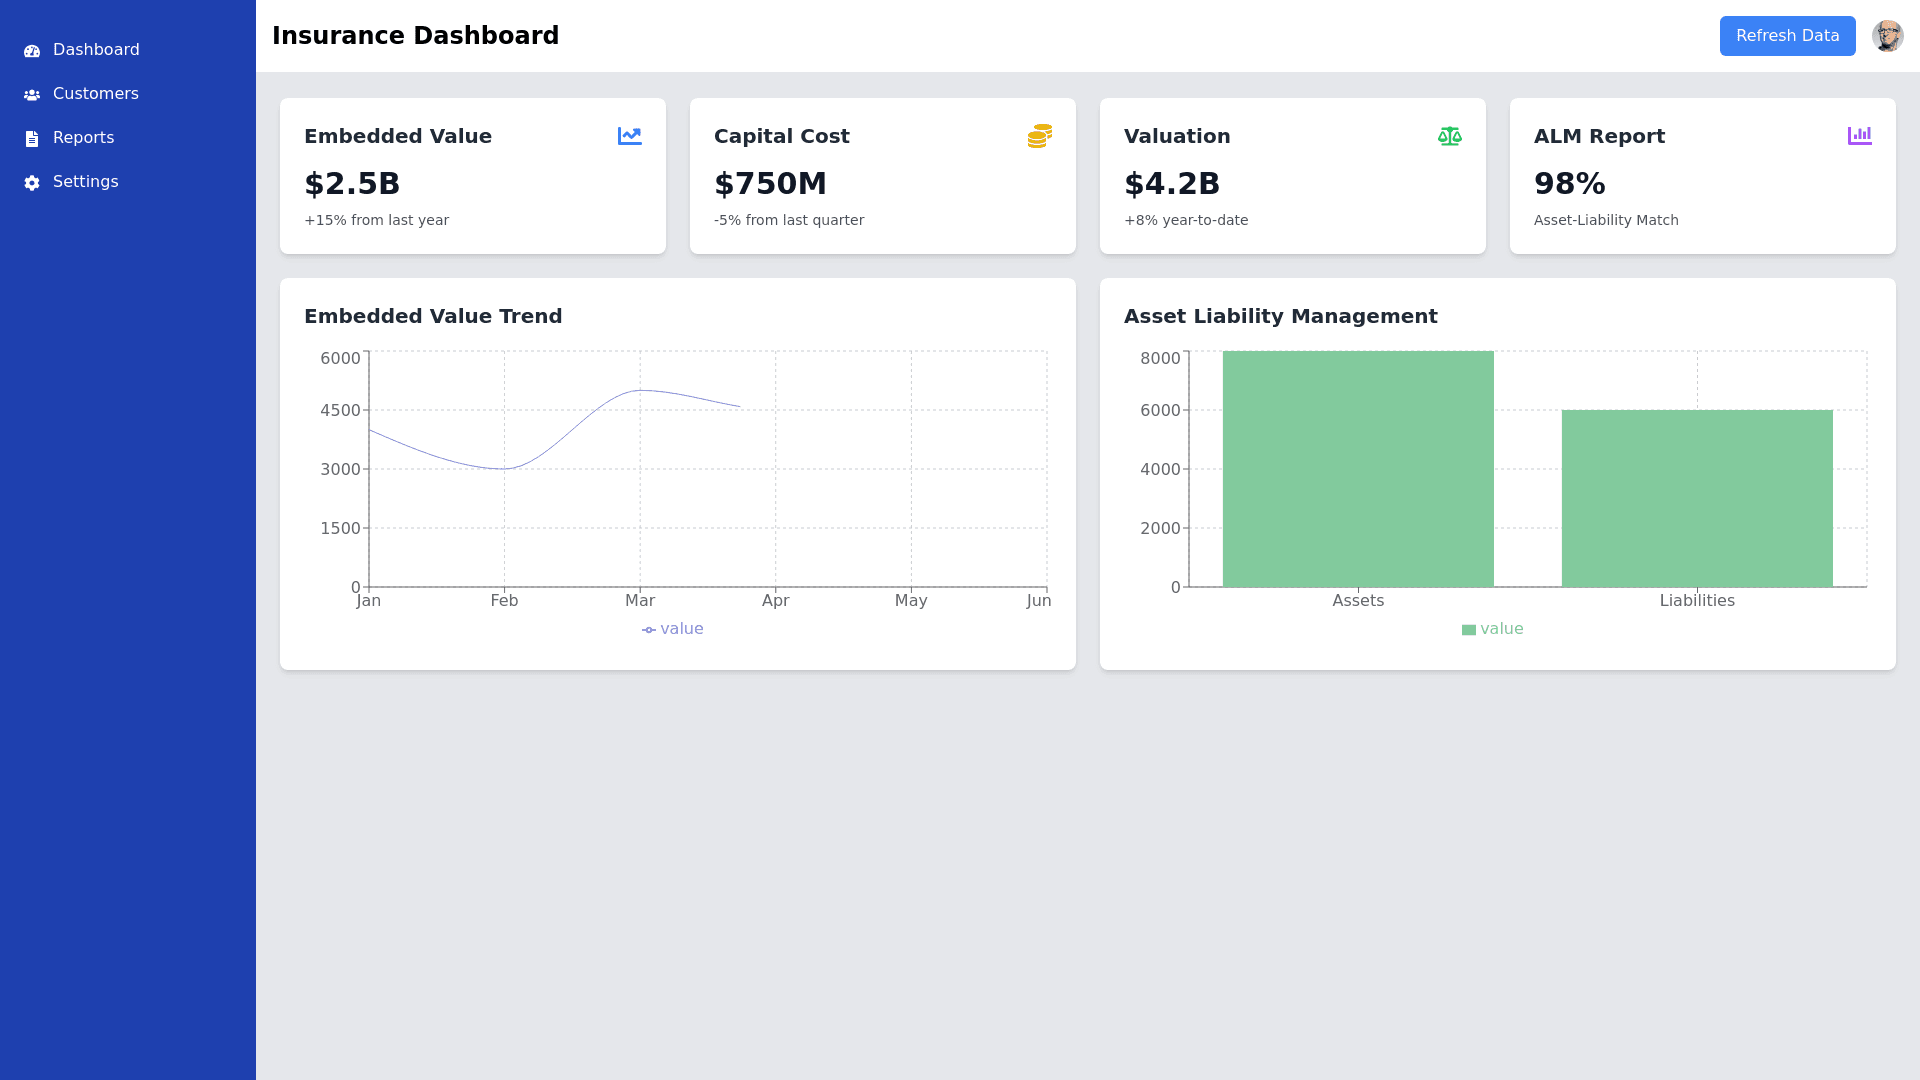
Task: Click the $4.2B Valuation card value
Action: (x=1171, y=184)
